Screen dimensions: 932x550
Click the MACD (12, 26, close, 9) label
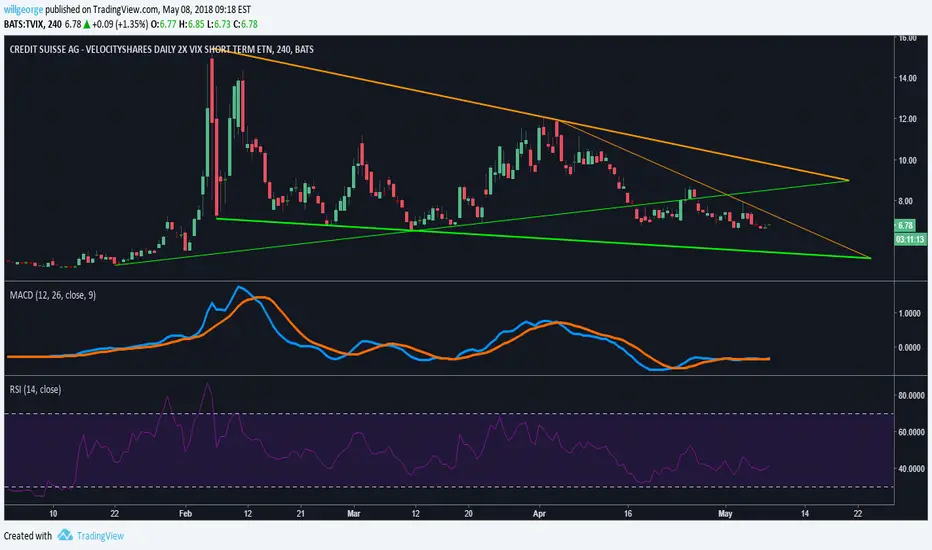pos(53,295)
